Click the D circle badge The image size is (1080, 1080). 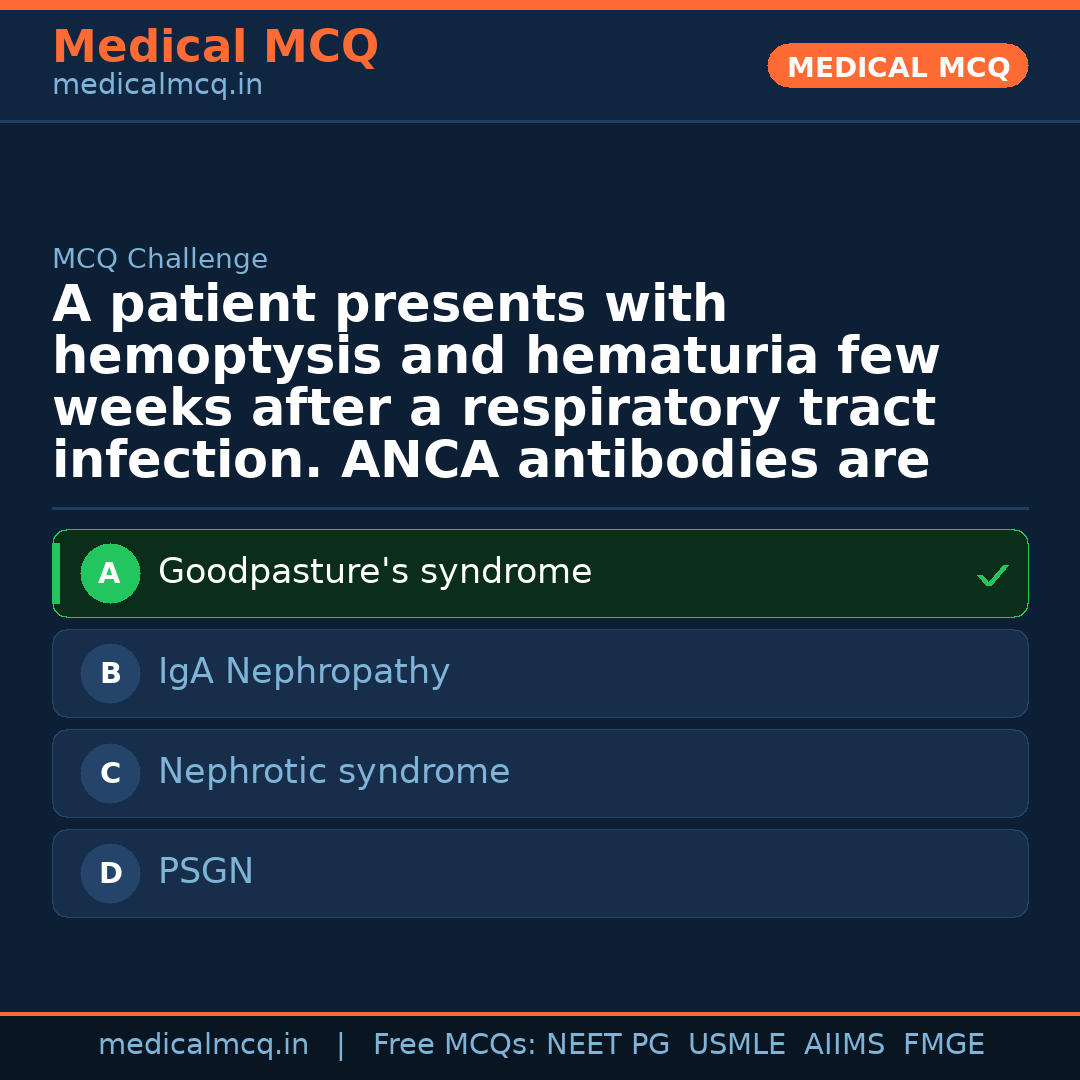click(110, 873)
